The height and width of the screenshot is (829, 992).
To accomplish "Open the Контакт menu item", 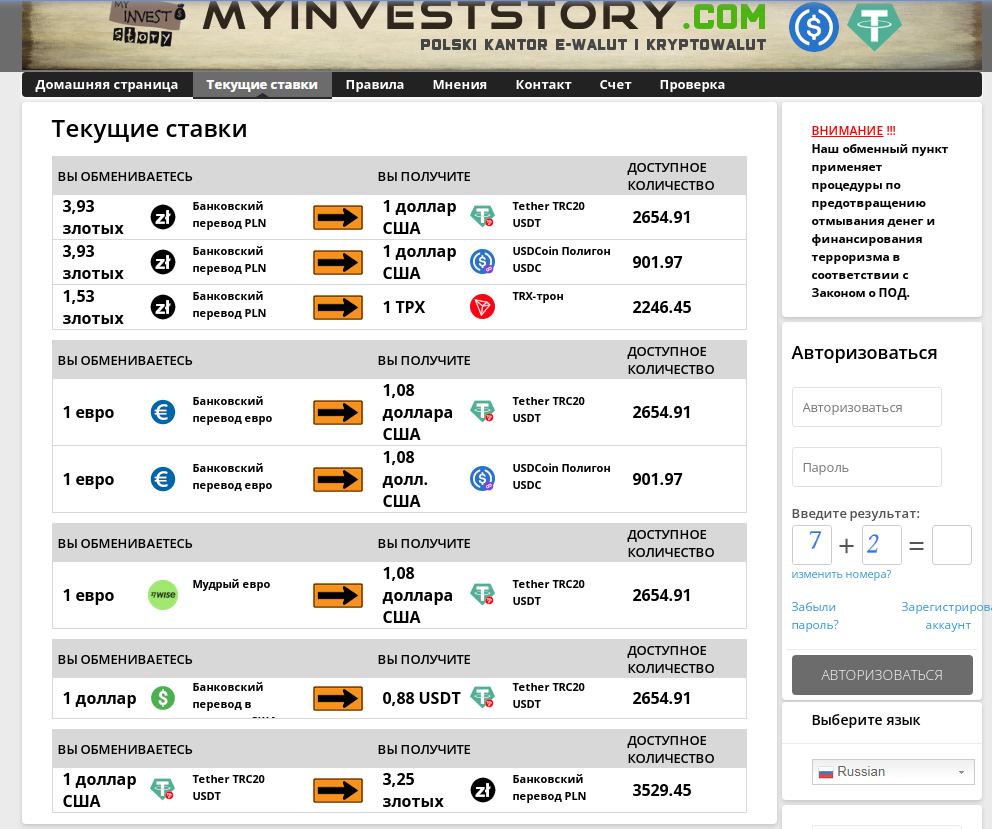I will (543, 85).
